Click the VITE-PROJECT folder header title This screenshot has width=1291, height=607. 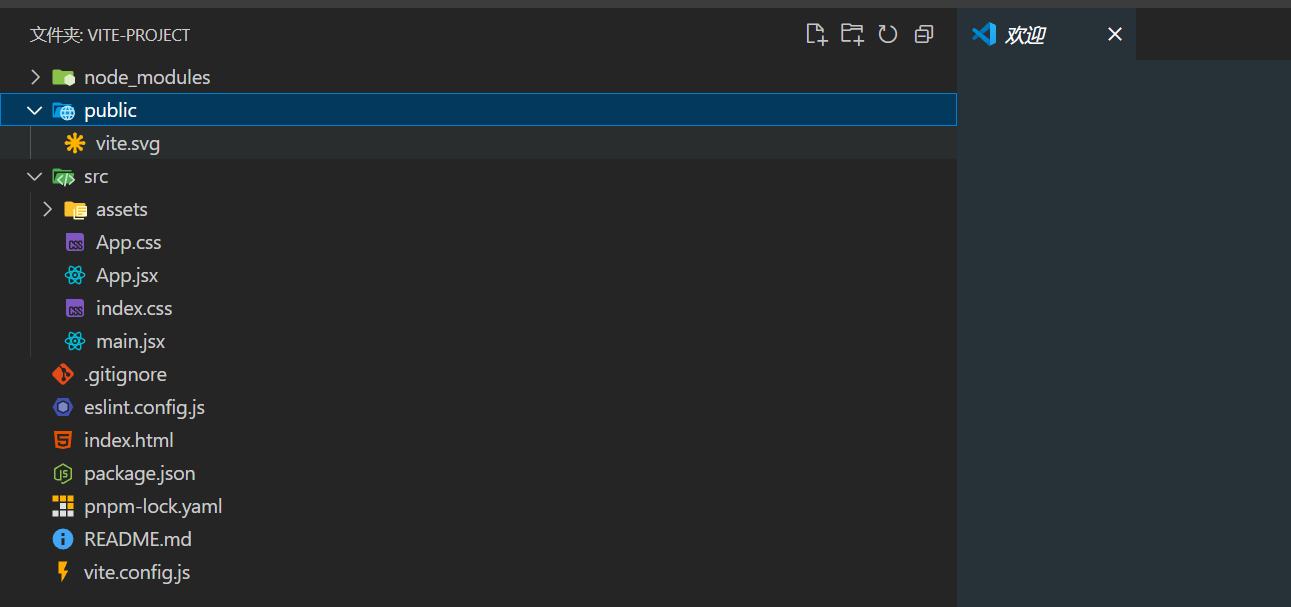point(110,35)
